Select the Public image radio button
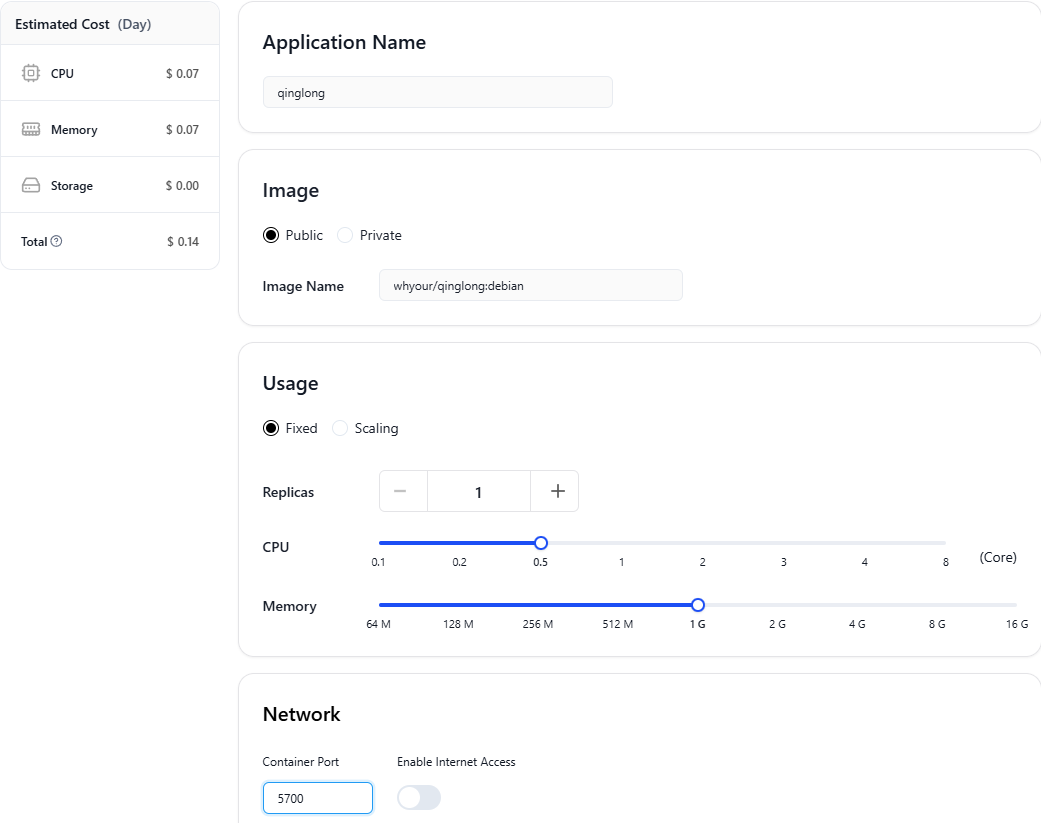This screenshot has height=823, width=1041. coord(271,235)
